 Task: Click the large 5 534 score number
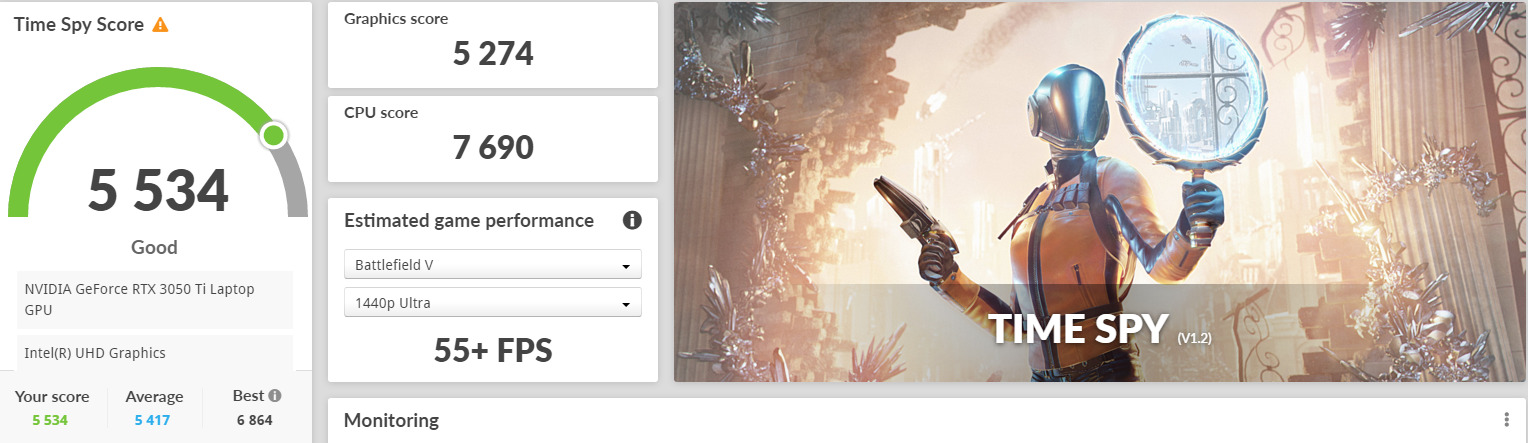pos(158,191)
